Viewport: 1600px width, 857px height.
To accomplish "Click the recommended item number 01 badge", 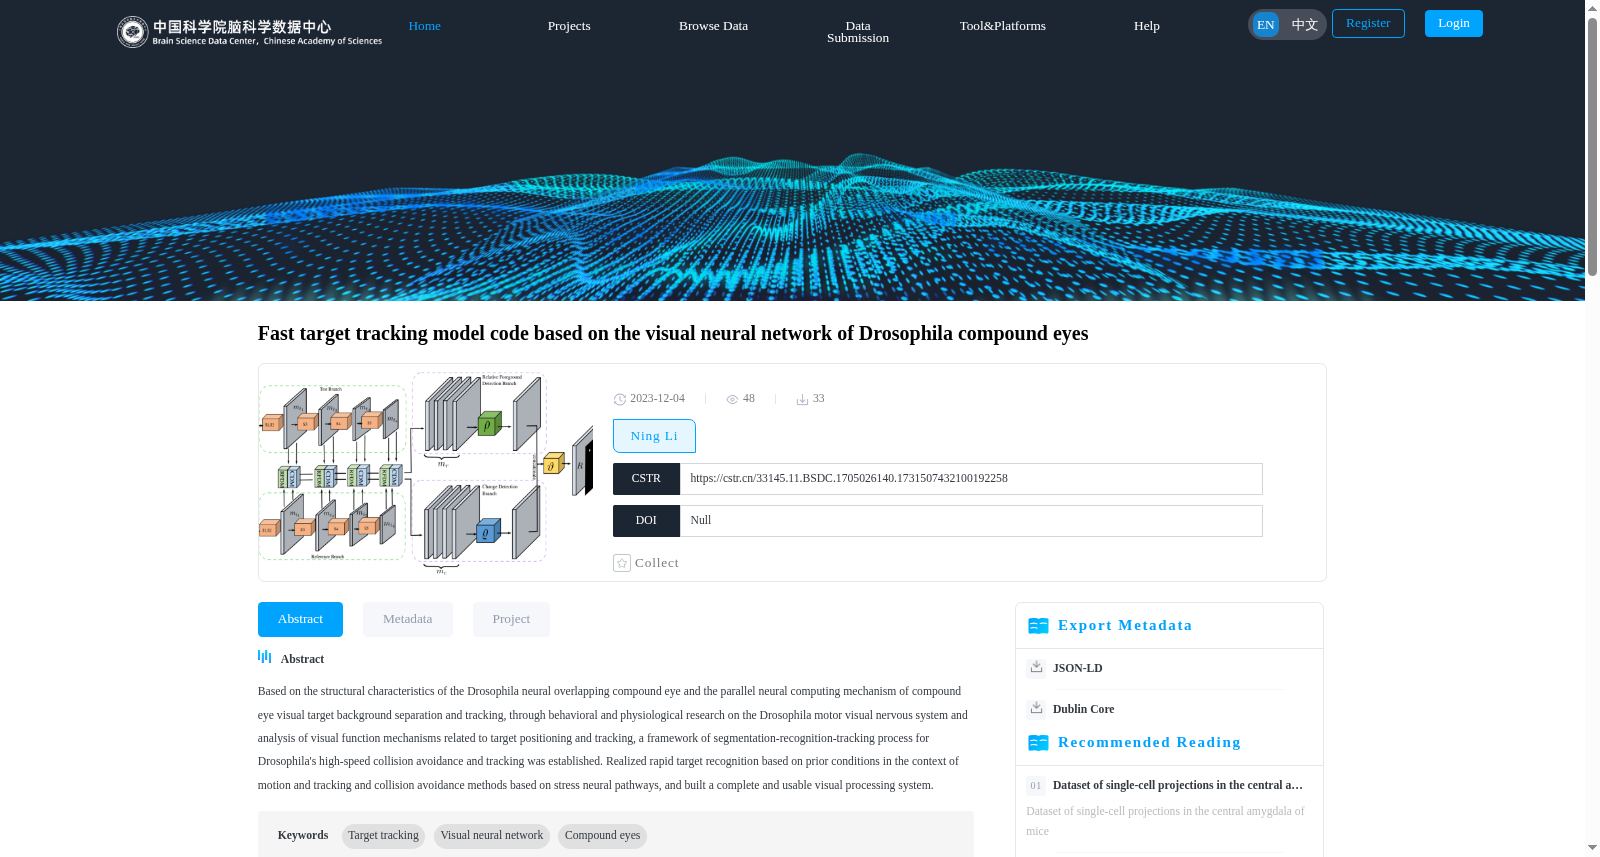I will pos(1036,786).
